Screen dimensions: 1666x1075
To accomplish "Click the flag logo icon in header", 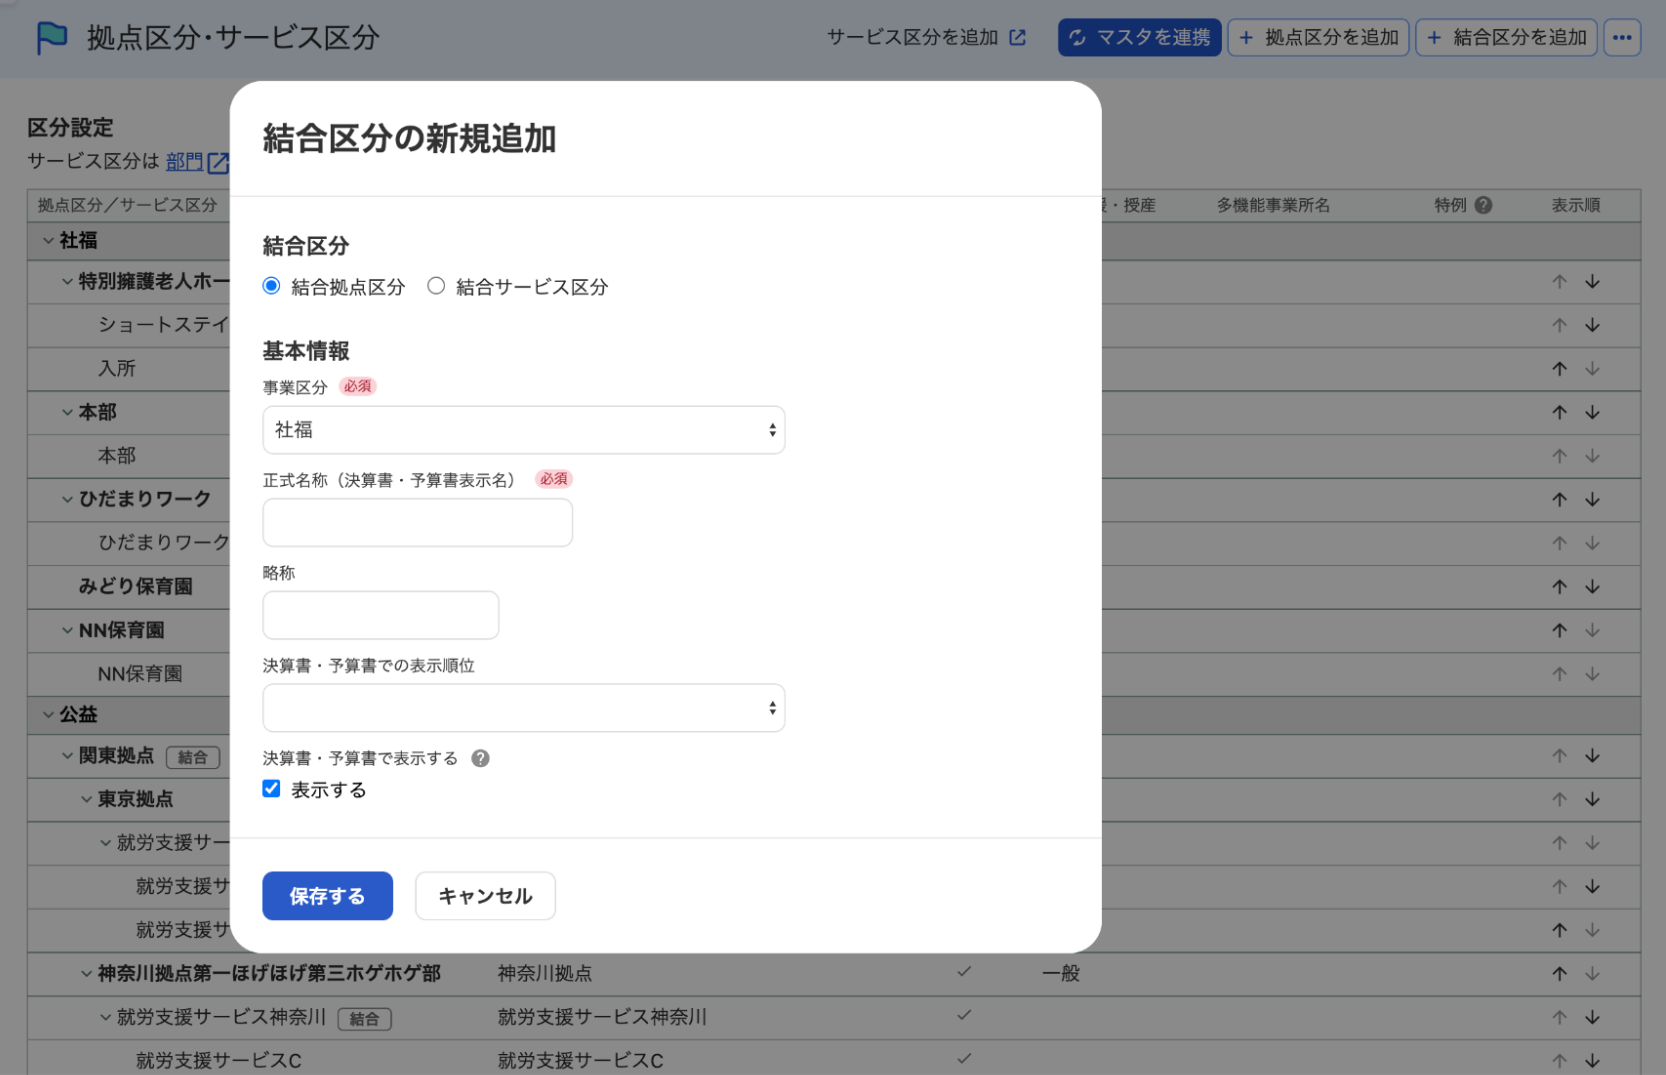I will pos(52,38).
